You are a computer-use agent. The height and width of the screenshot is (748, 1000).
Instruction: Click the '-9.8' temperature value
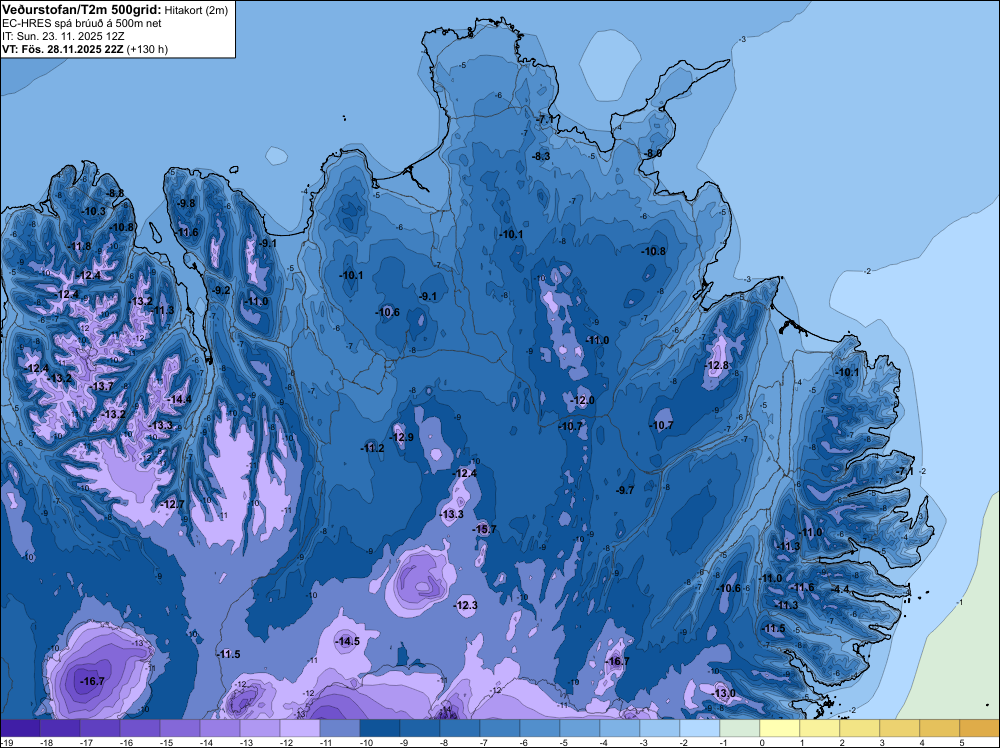click(186, 203)
